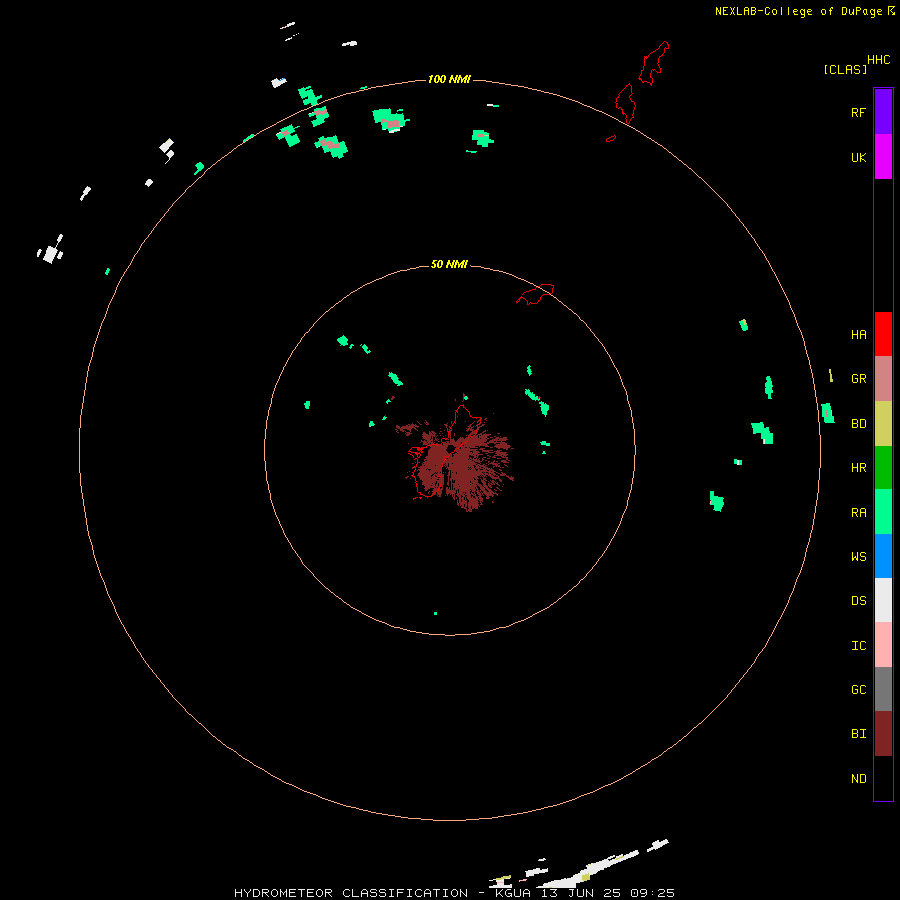Select the light pink IC legend swatch
Image resolution: width=900 pixels, height=900 pixels.
[883, 645]
